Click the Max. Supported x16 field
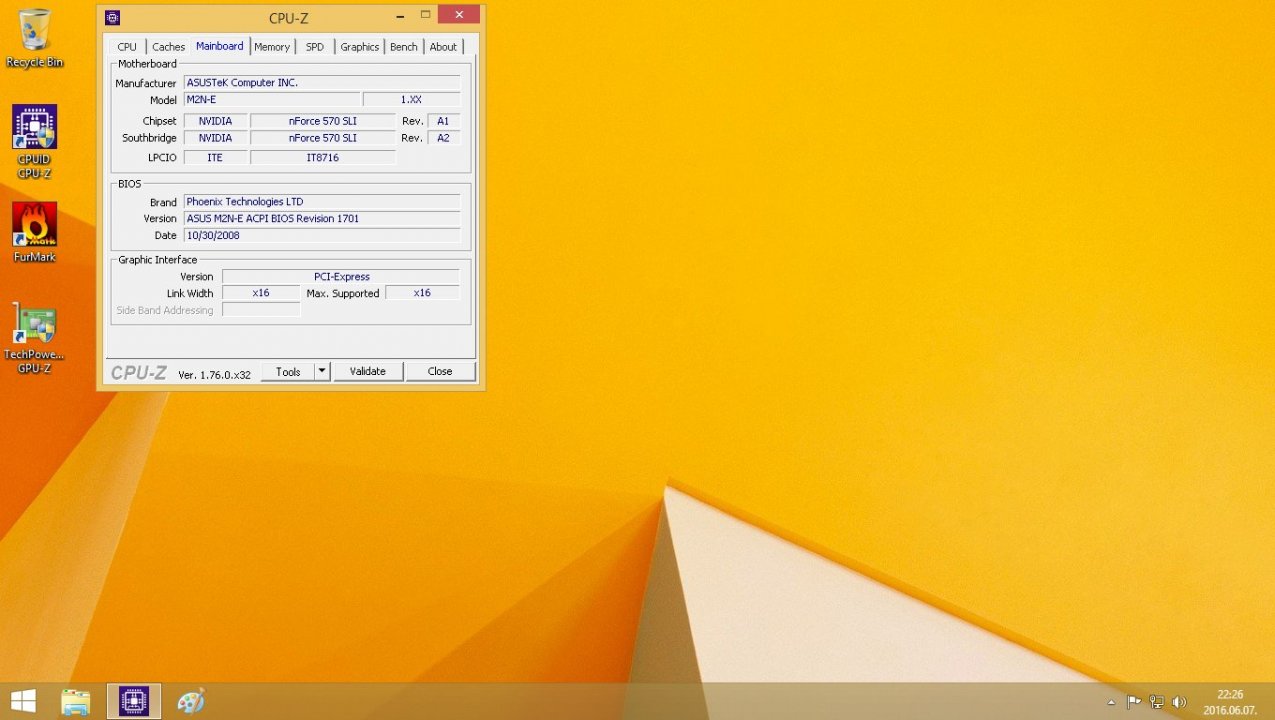This screenshot has width=1275, height=720. point(422,293)
